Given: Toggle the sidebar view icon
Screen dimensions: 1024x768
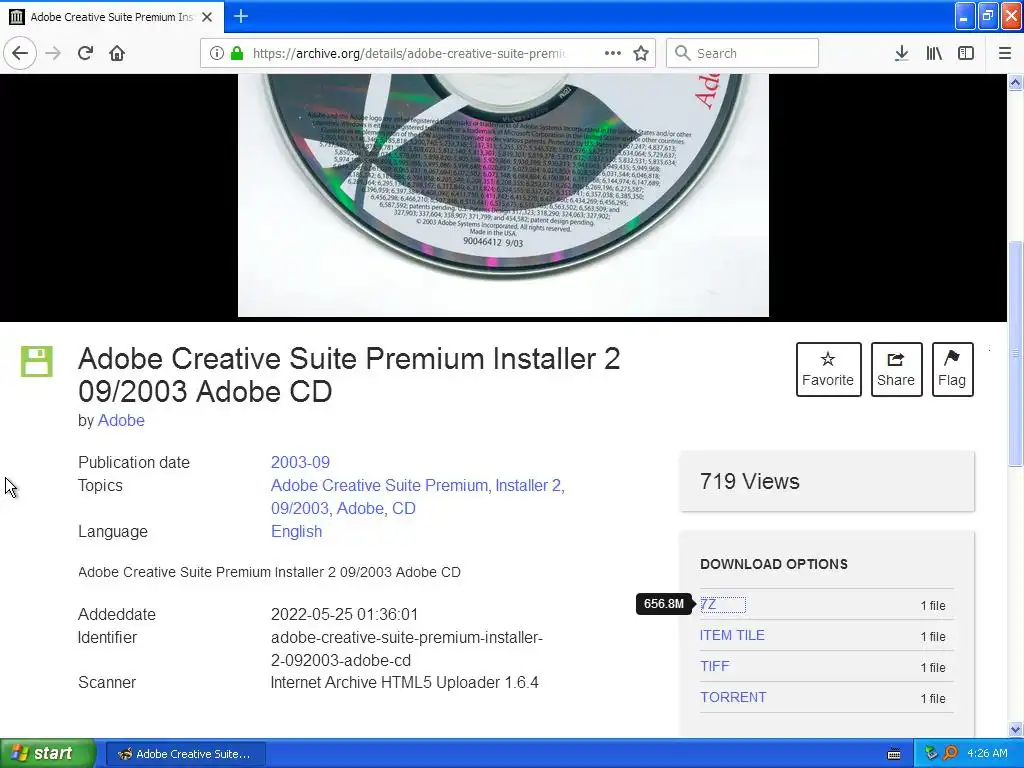Looking at the screenshot, I should (x=966, y=53).
